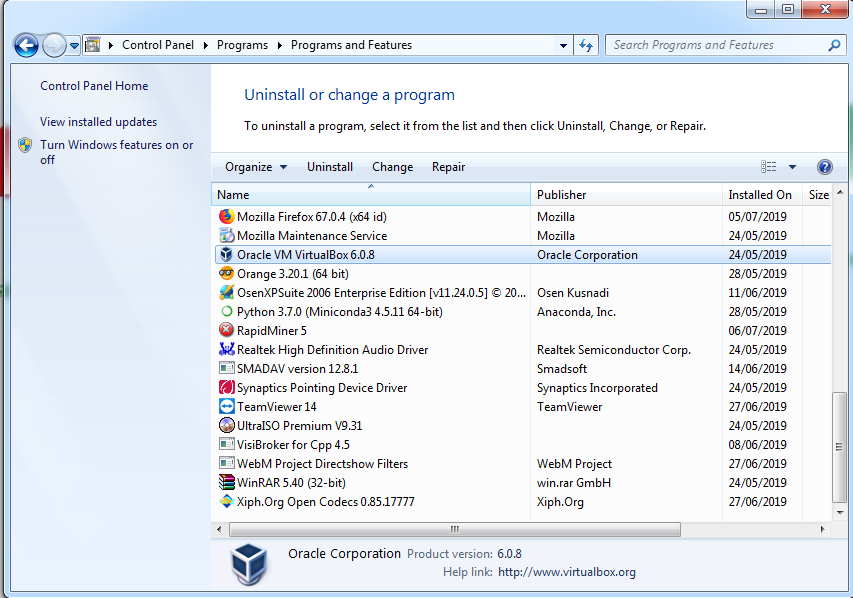Click the UltraISO Premium icon

[224, 425]
